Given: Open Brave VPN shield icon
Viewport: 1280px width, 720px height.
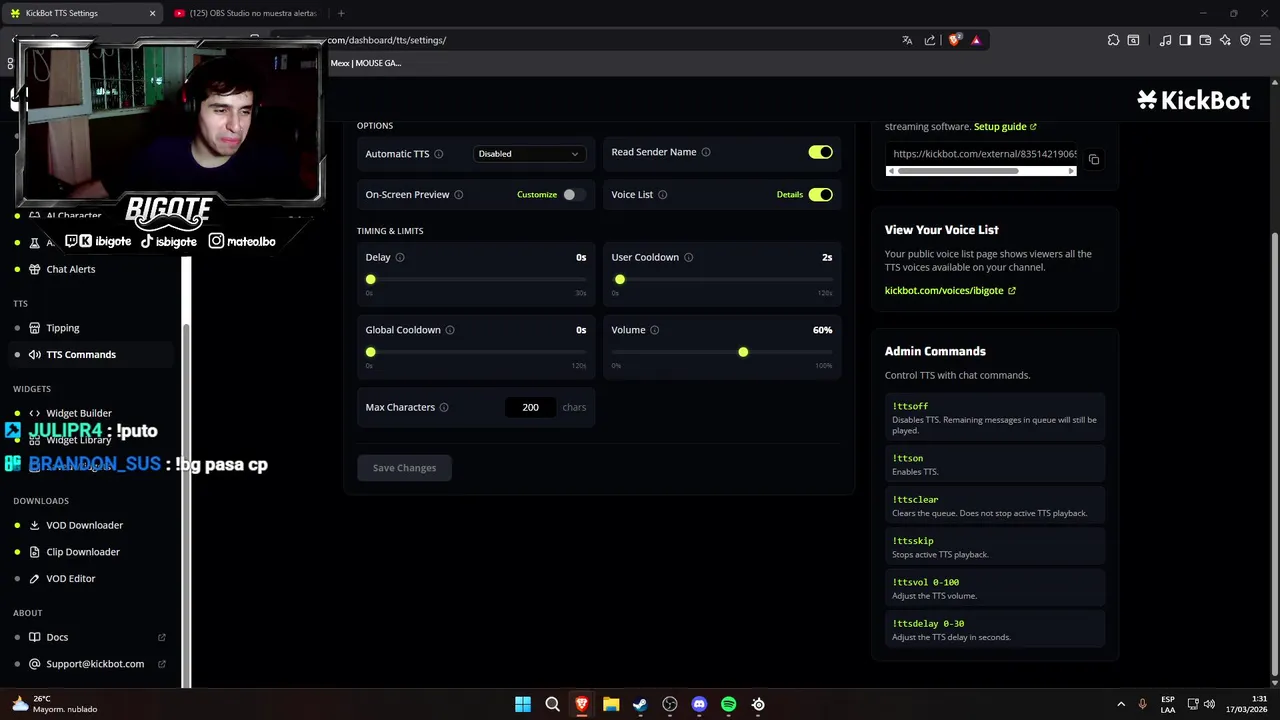Looking at the screenshot, I should 1245,40.
